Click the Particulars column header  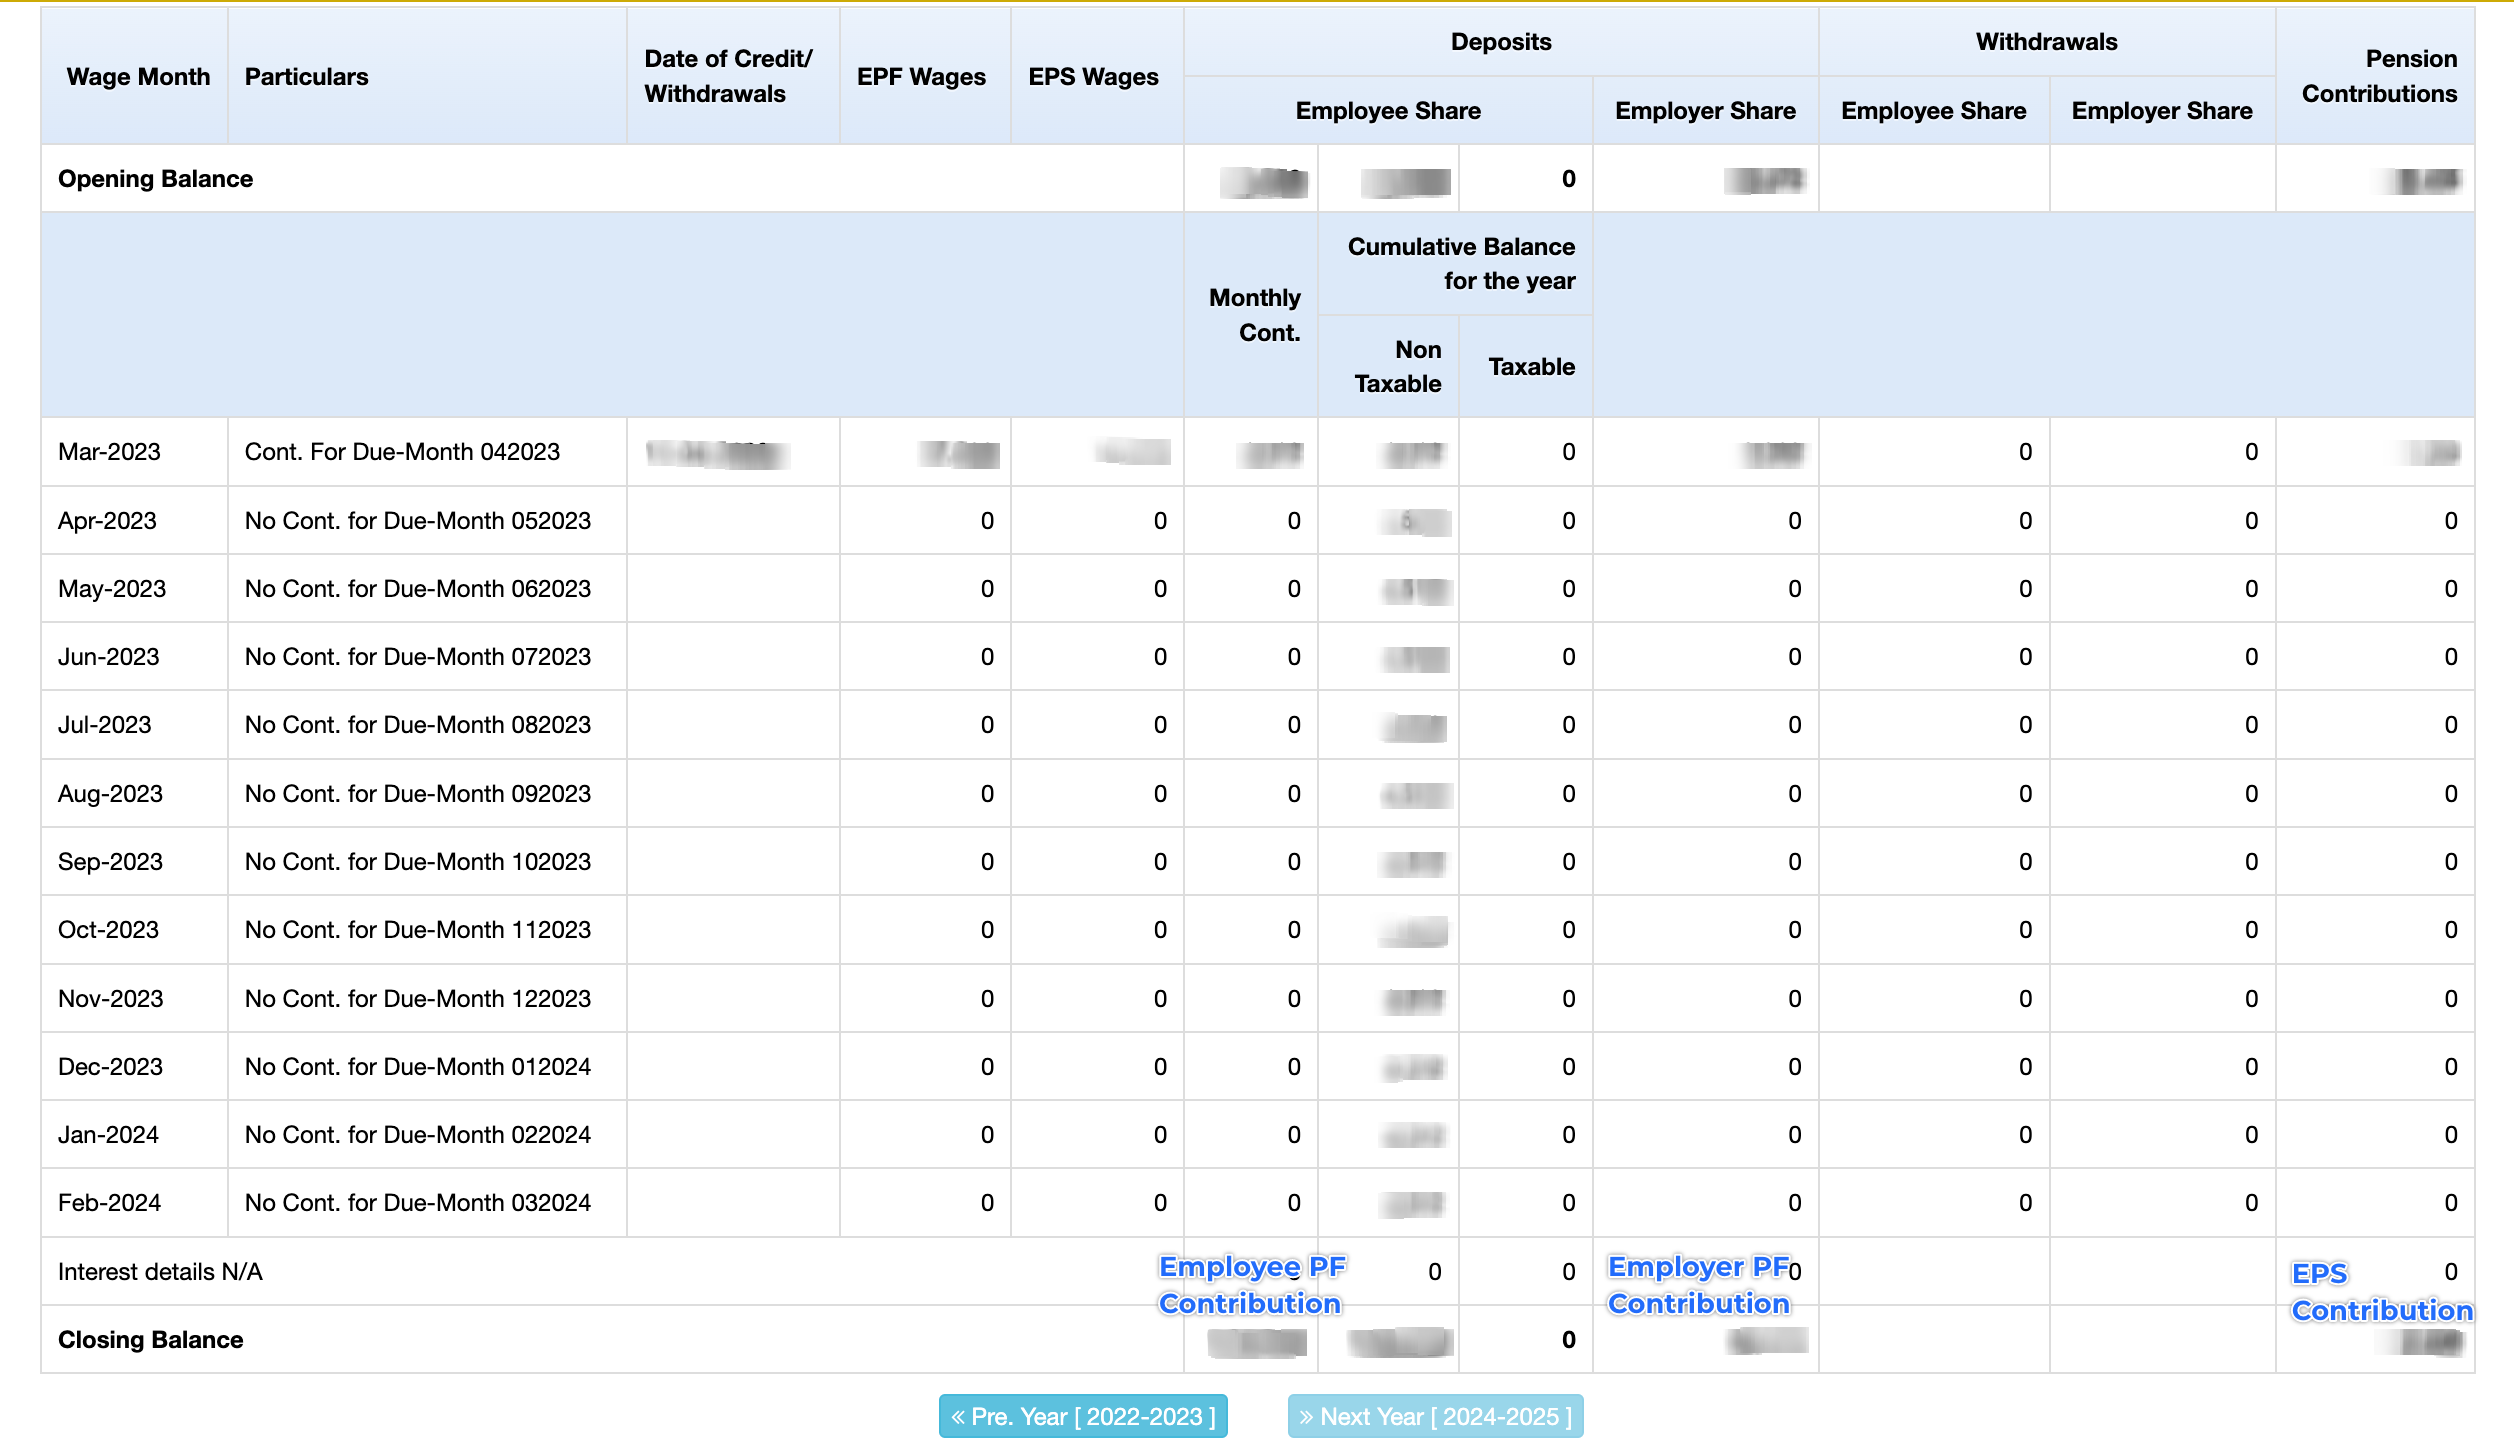306,77
